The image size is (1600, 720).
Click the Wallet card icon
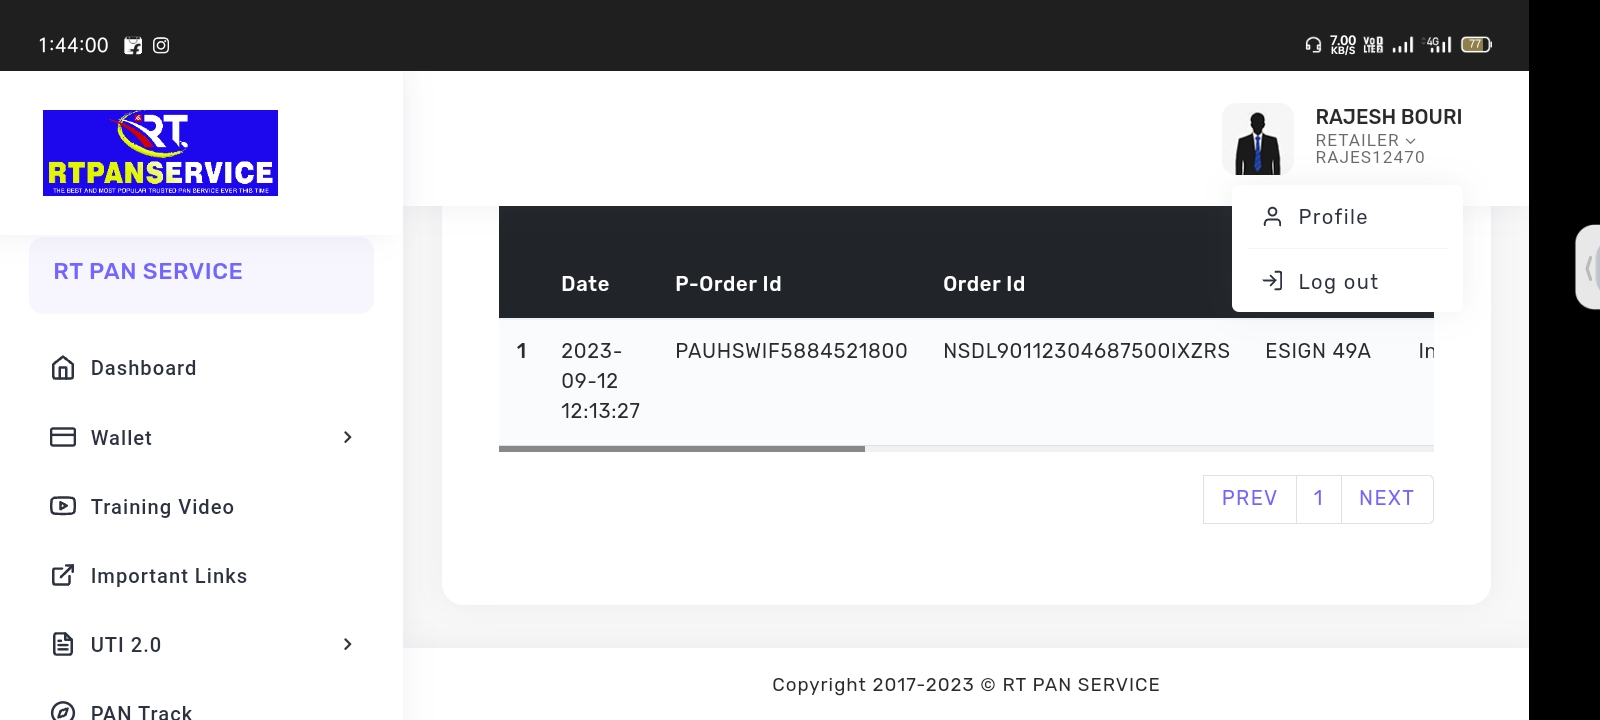[63, 437]
